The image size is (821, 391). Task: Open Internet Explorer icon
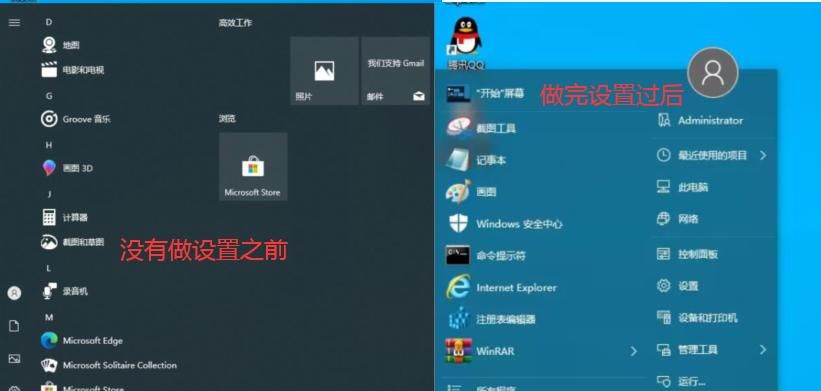[458, 287]
